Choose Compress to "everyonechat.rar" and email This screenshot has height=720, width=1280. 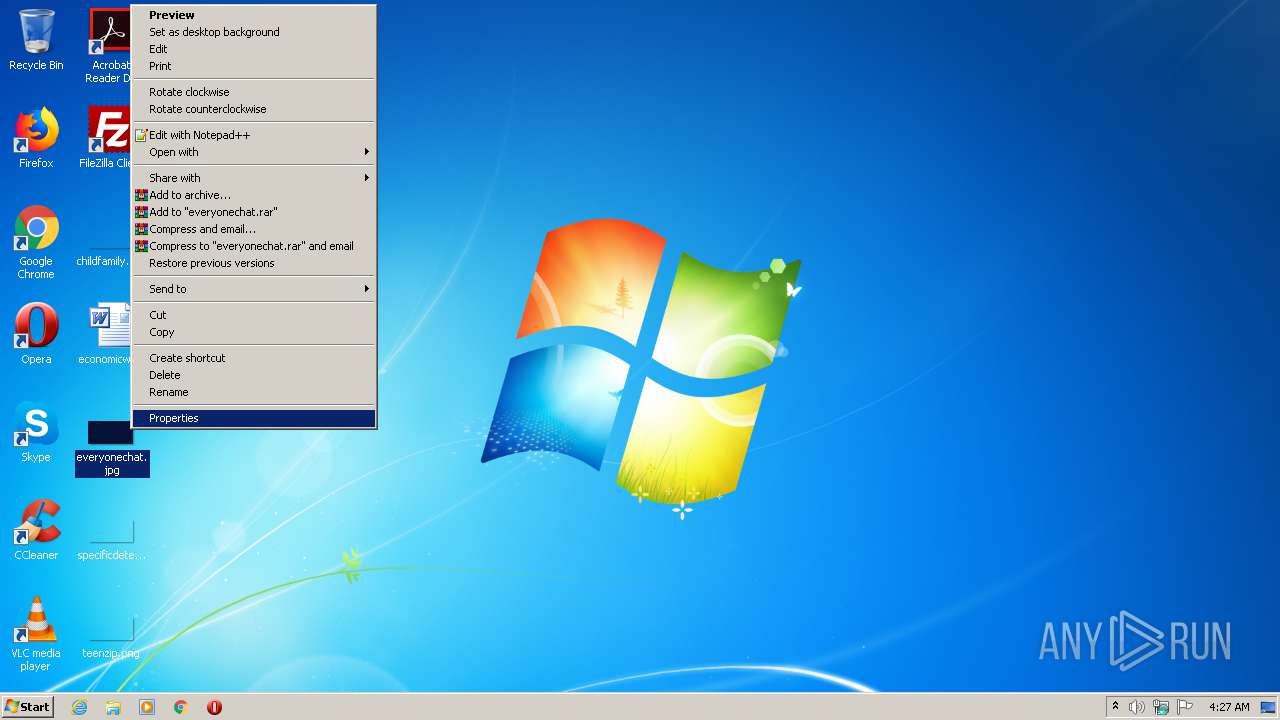point(254,246)
